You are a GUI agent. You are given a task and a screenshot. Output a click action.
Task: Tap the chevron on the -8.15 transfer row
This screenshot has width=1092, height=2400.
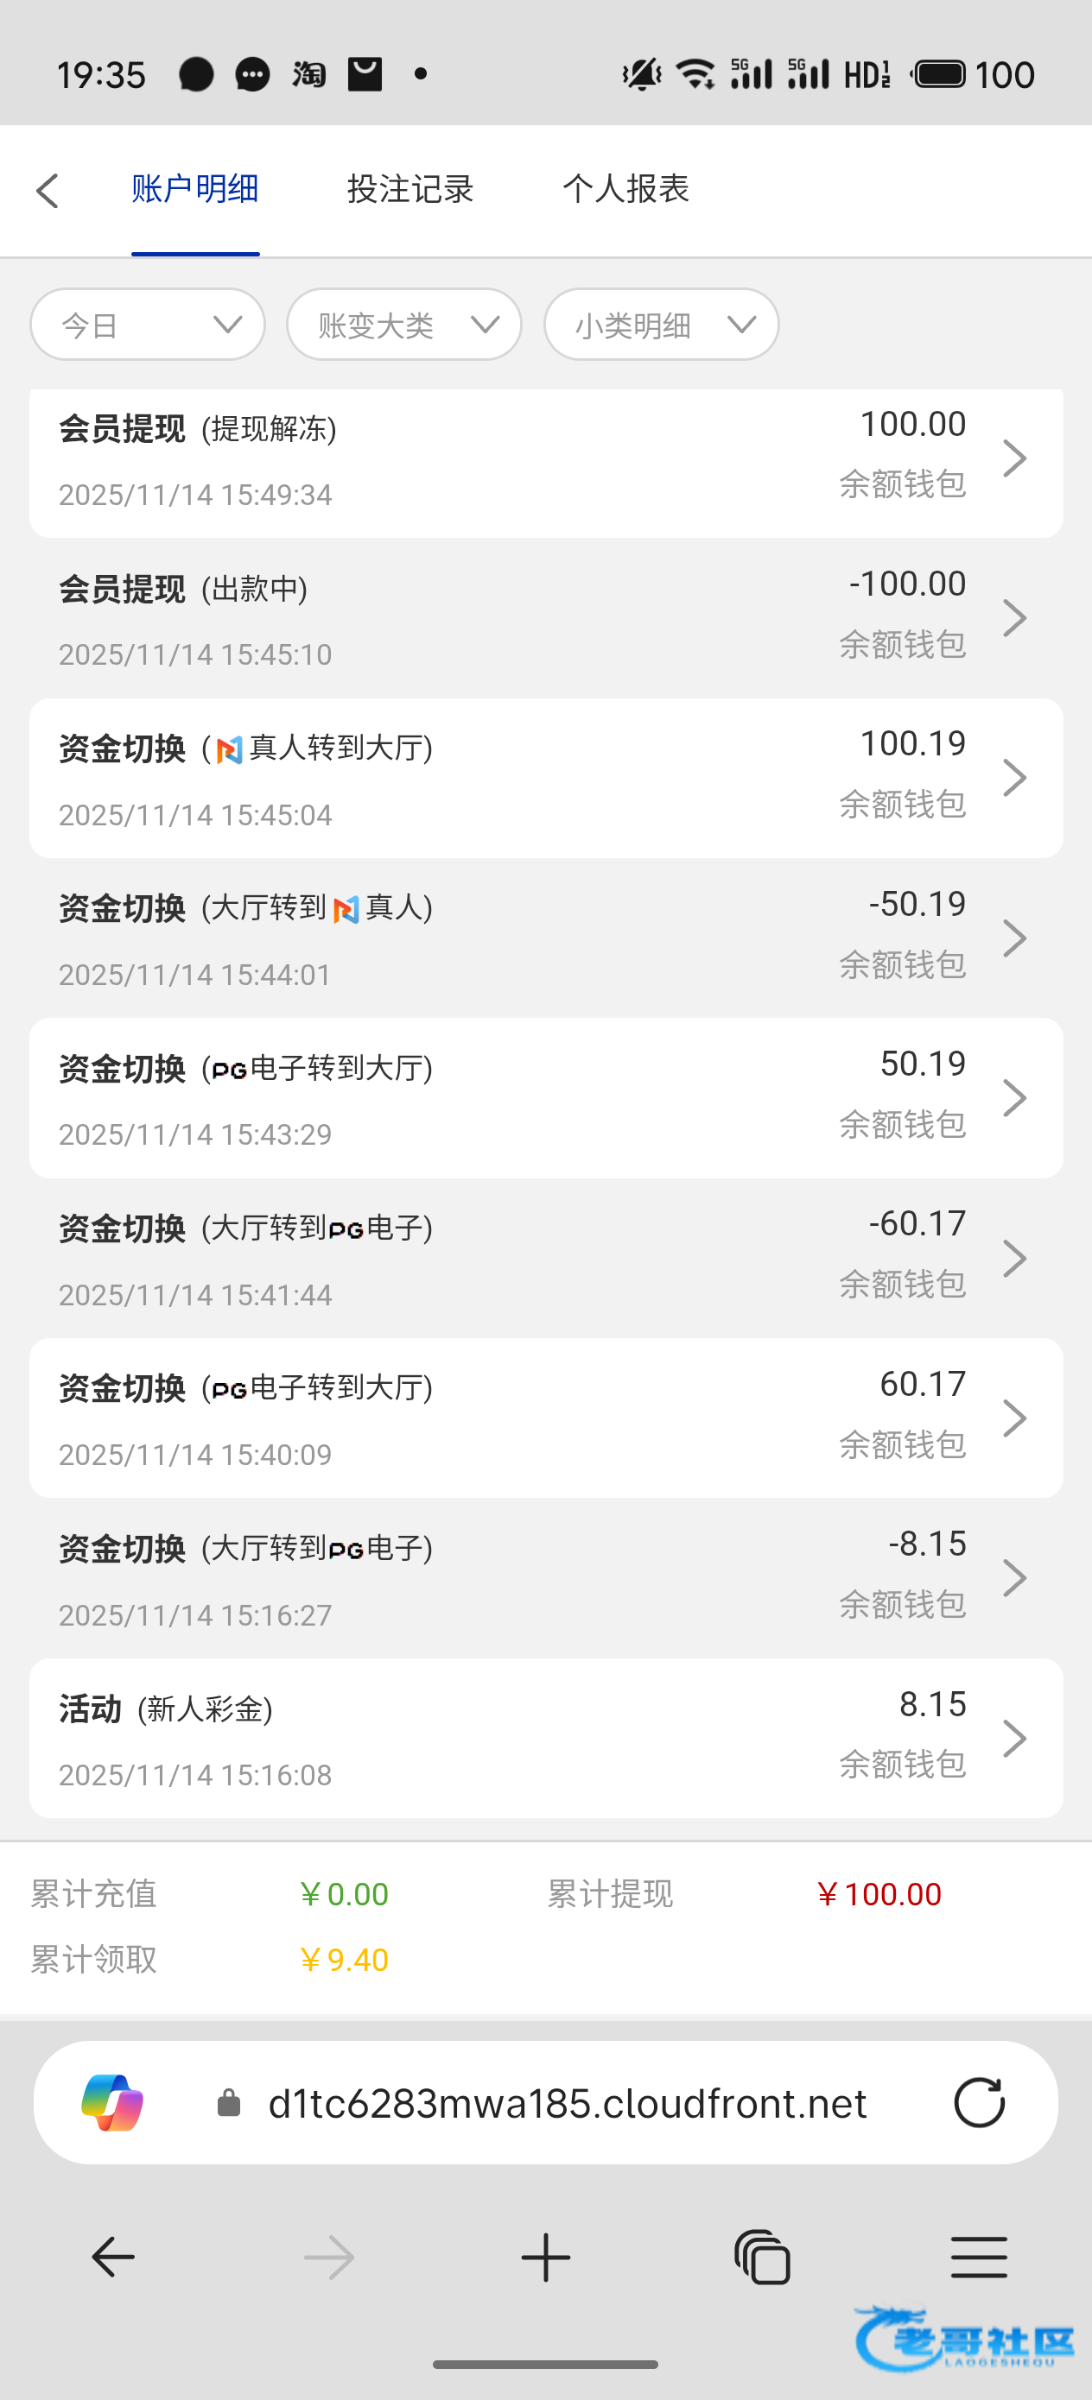pyautogui.click(x=1015, y=1578)
